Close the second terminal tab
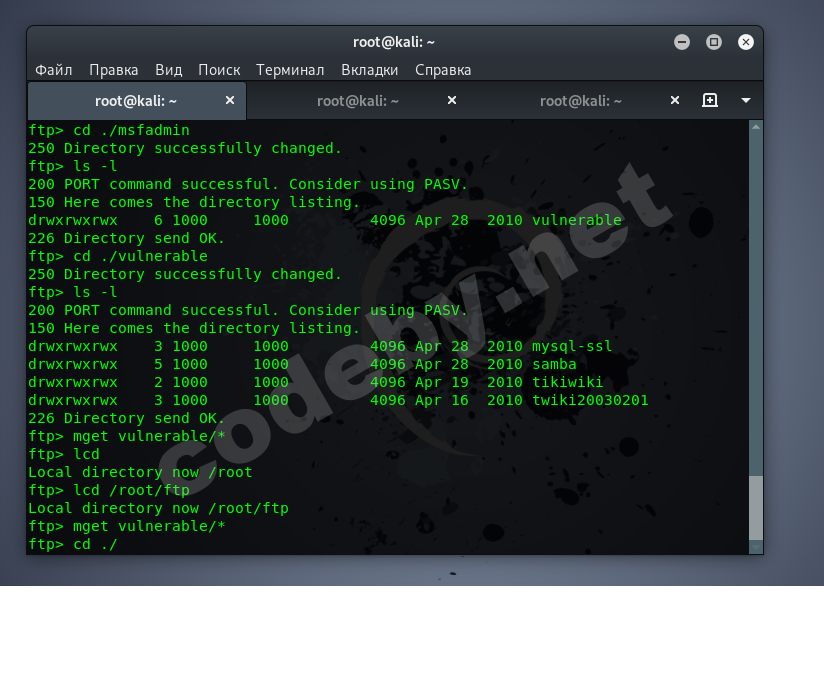 [451, 100]
